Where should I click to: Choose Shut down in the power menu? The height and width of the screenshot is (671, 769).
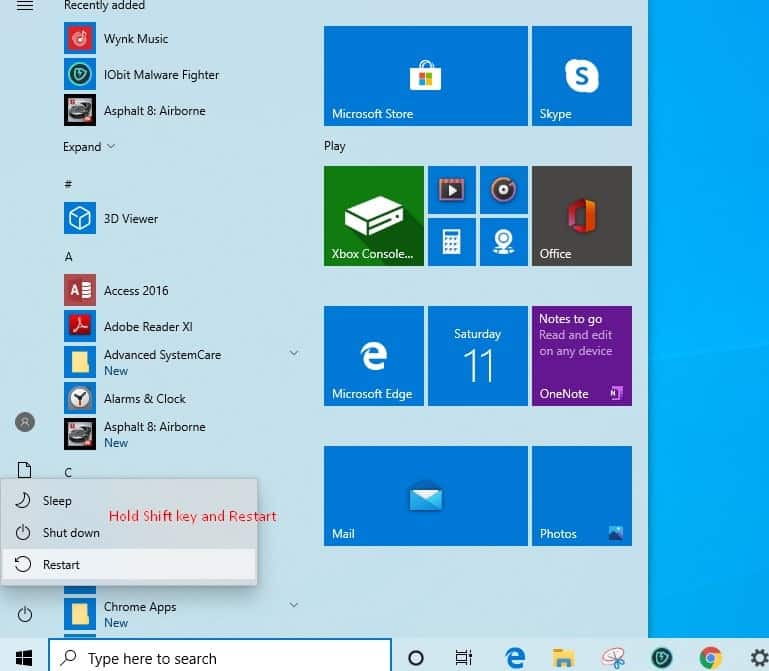tap(71, 533)
